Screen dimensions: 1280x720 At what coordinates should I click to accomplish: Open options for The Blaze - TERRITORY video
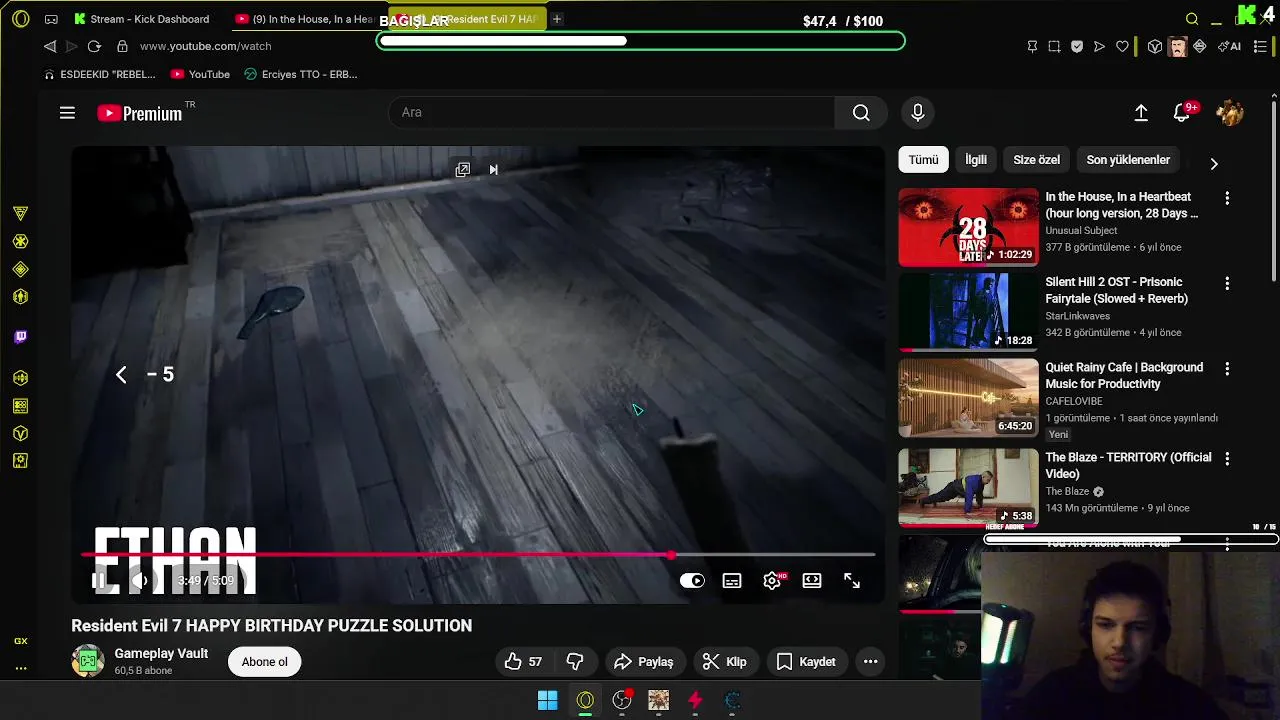pyautogui.click(x=1227, y=458)
